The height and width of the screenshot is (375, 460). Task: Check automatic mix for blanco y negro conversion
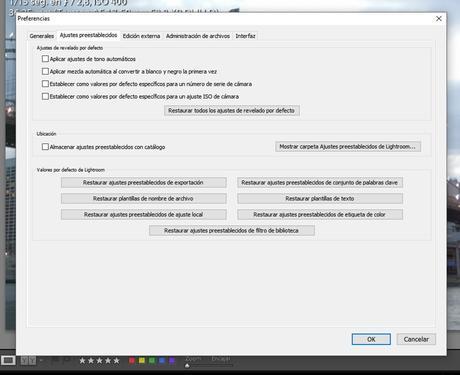45,71
